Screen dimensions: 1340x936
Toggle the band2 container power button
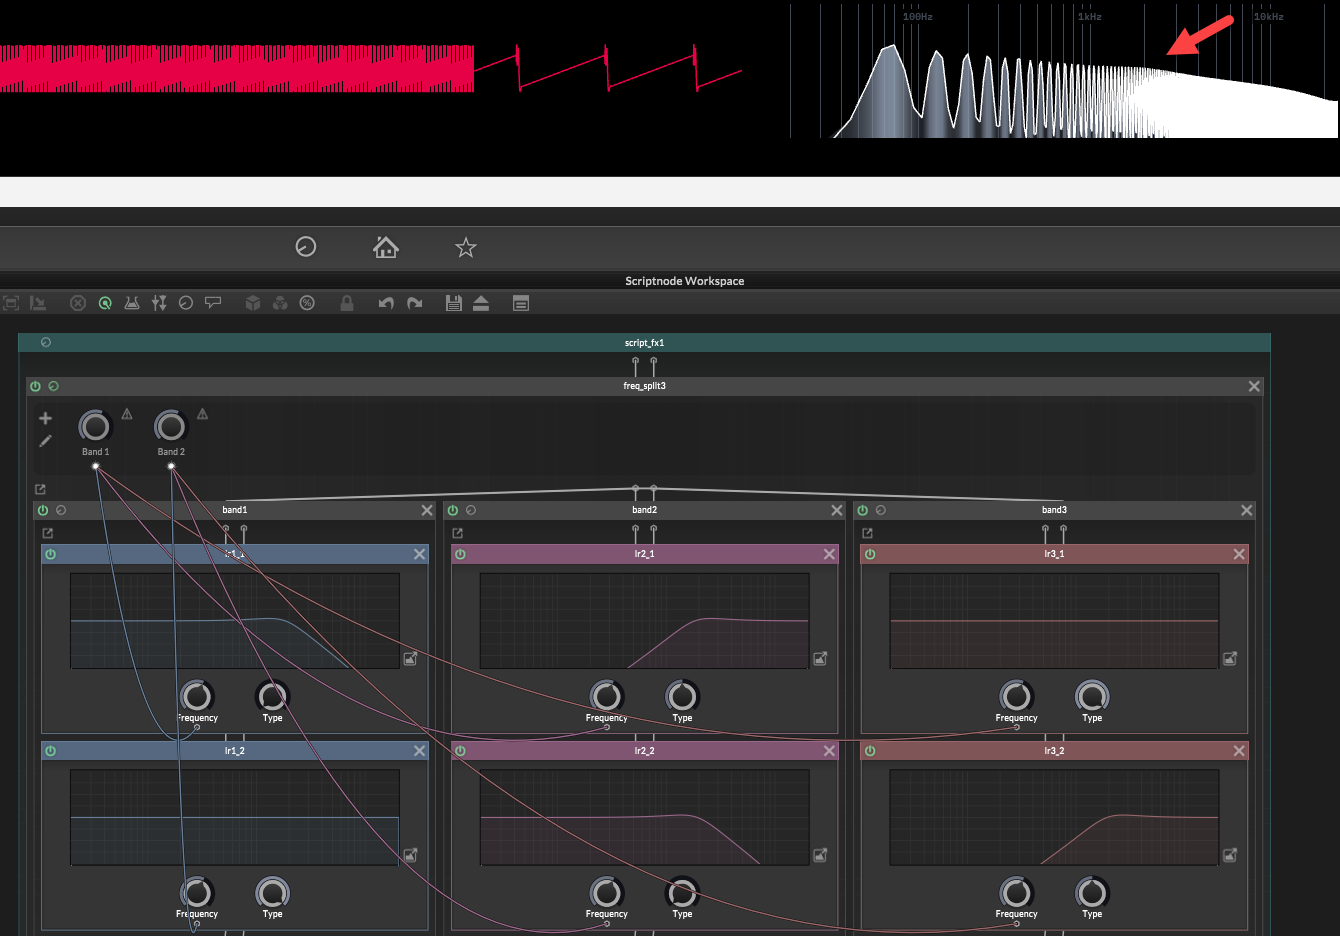[453, 510]
